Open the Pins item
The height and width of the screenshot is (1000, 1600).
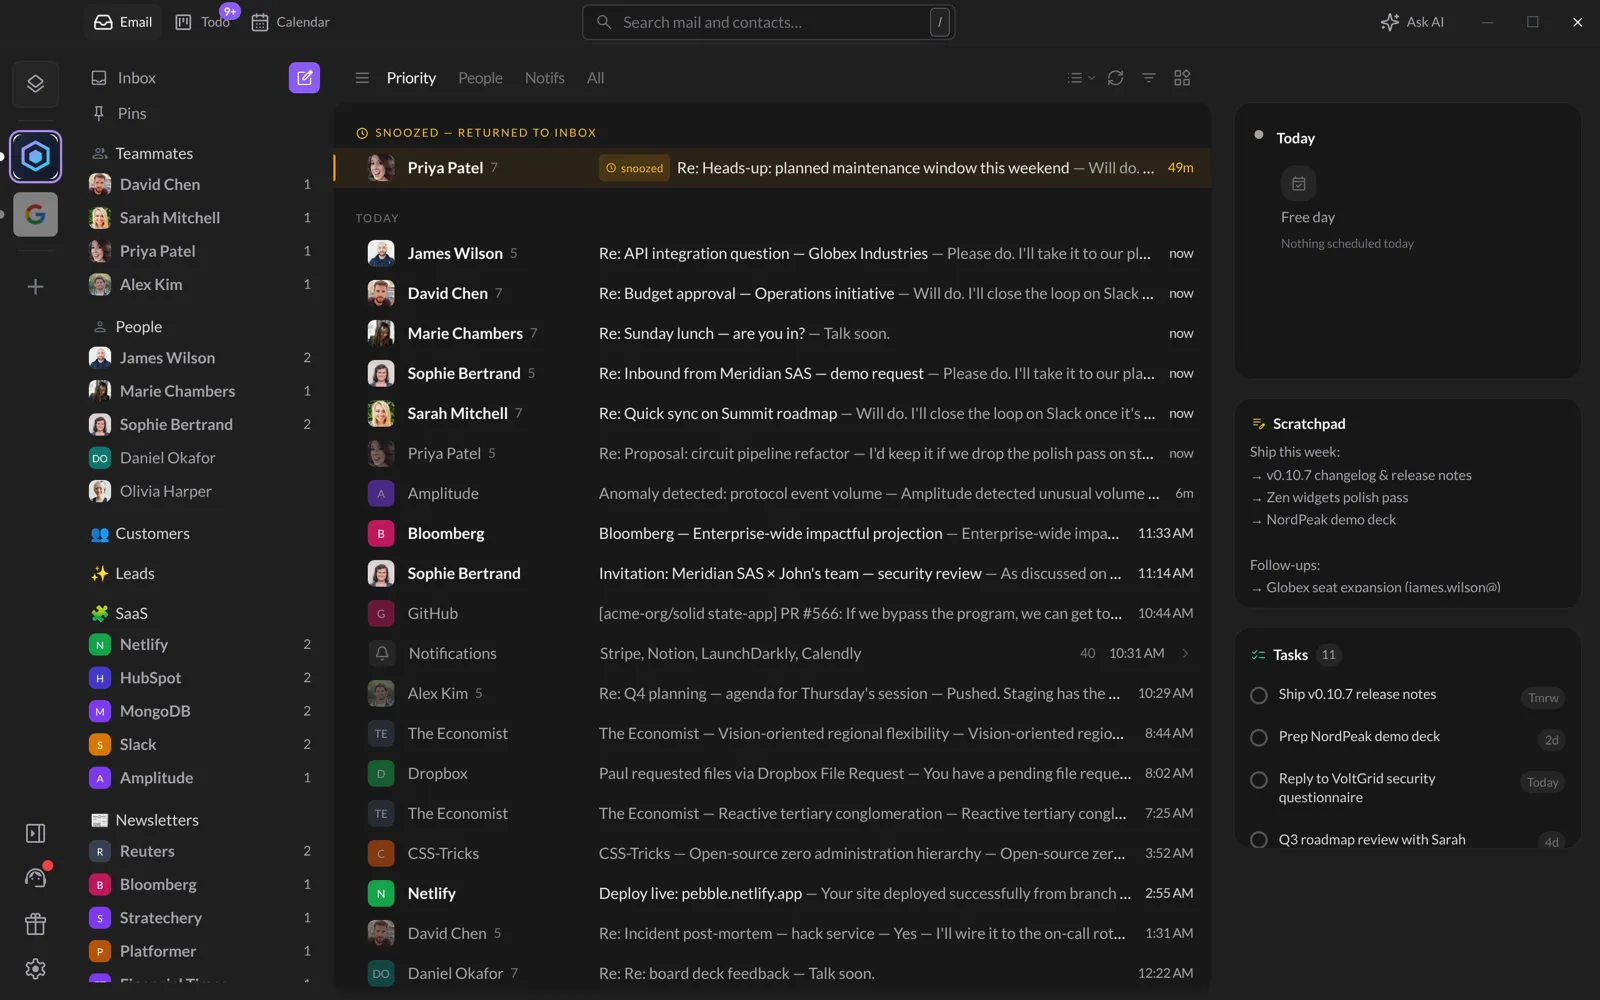pyautogui.click(x=131, y=114)
